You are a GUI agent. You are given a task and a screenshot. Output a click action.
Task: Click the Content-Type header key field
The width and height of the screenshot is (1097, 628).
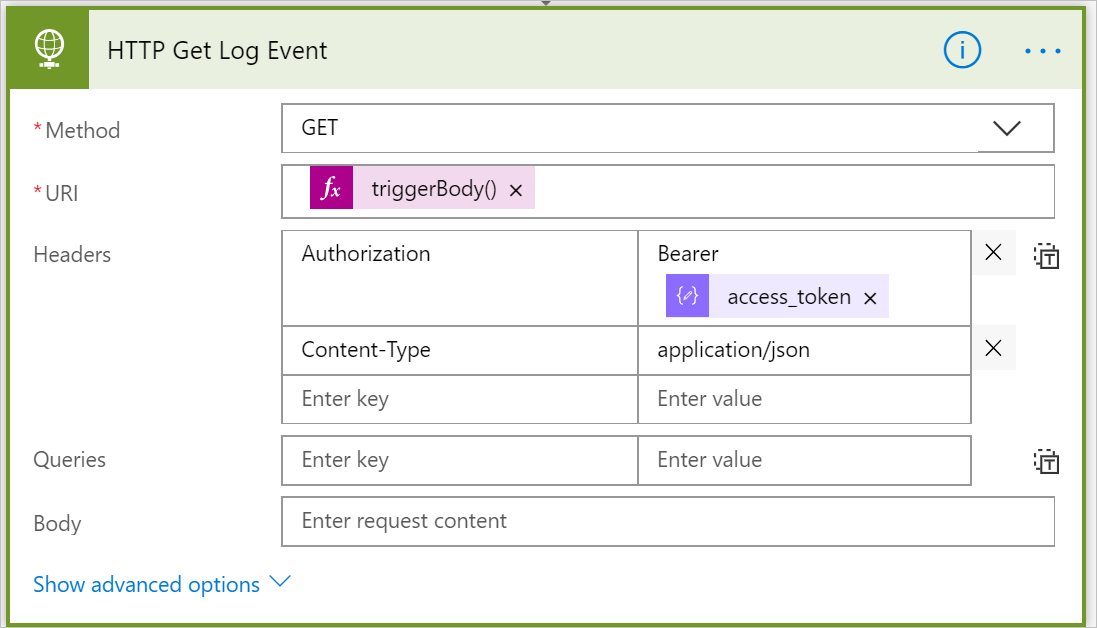[x=459, y=350]
